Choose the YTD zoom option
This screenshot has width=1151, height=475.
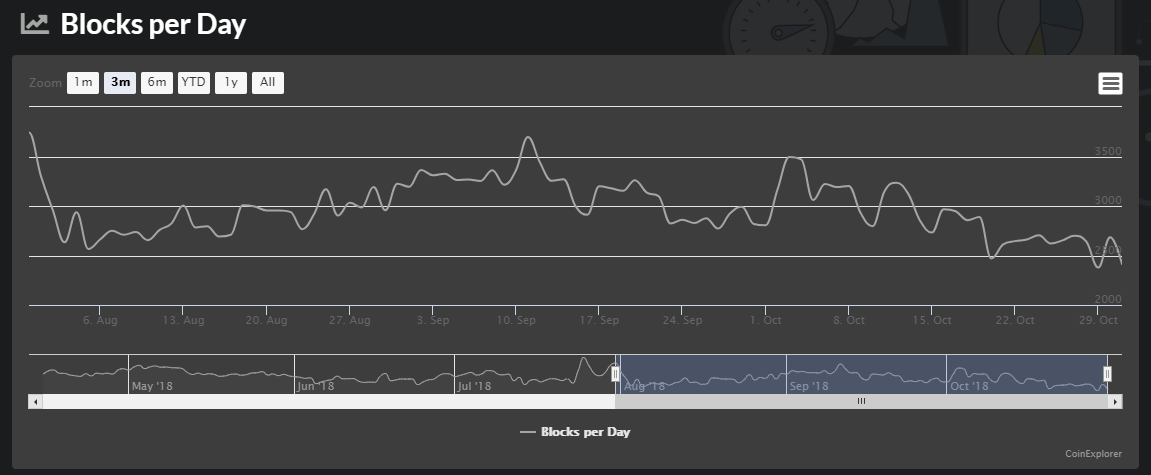[x=194, y=83]
